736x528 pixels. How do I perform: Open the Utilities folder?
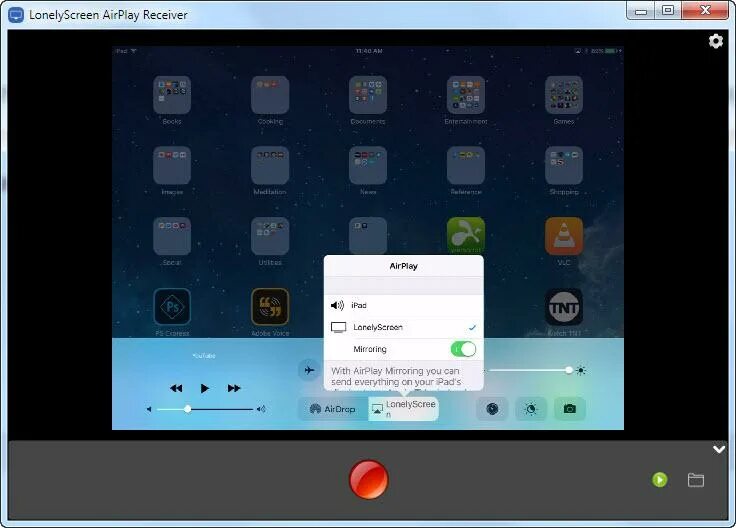(270, 236)
